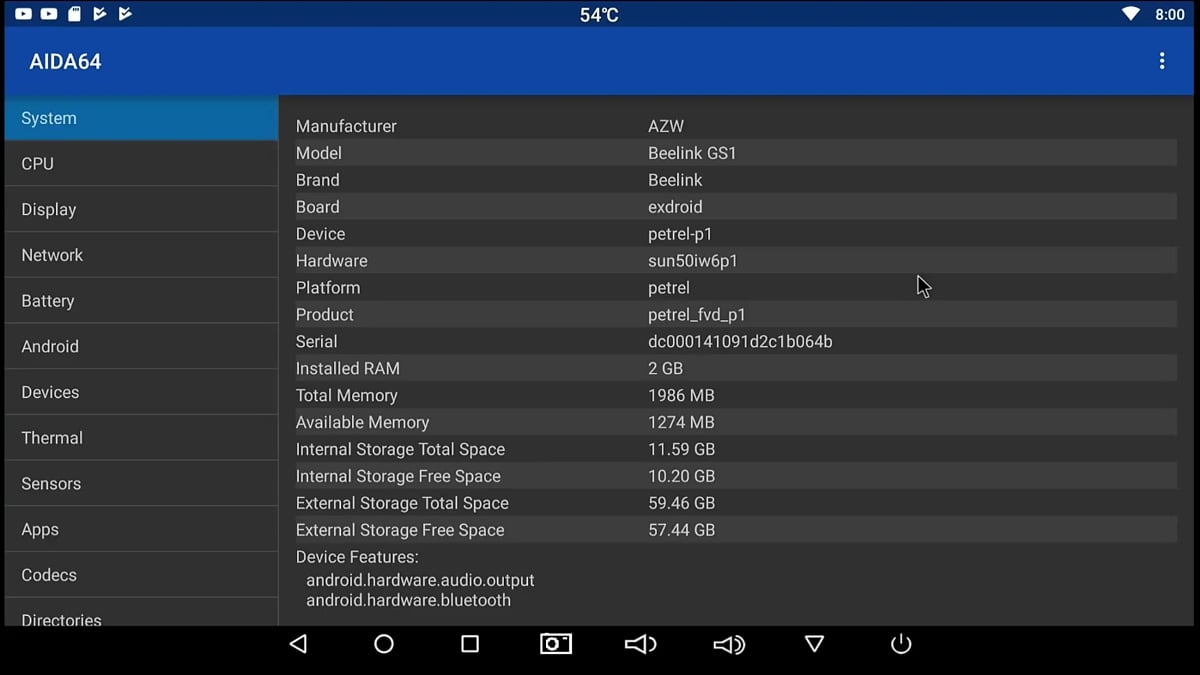Viewport: 1200px width, 675px height.
Task: Click the android.hardware.audio.output feature line
Action: click(420, 580)
